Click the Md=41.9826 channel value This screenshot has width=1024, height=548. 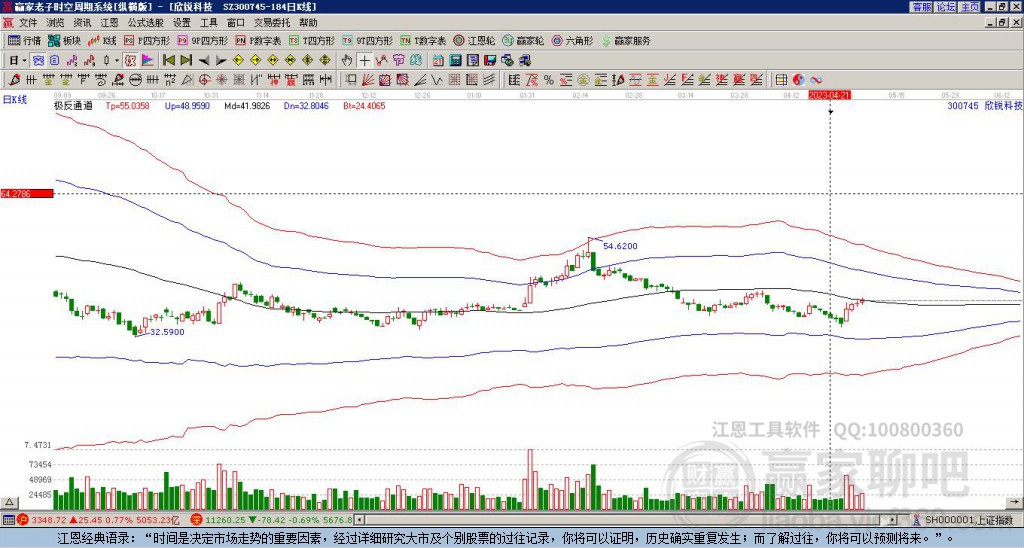(x=247, y=105)
